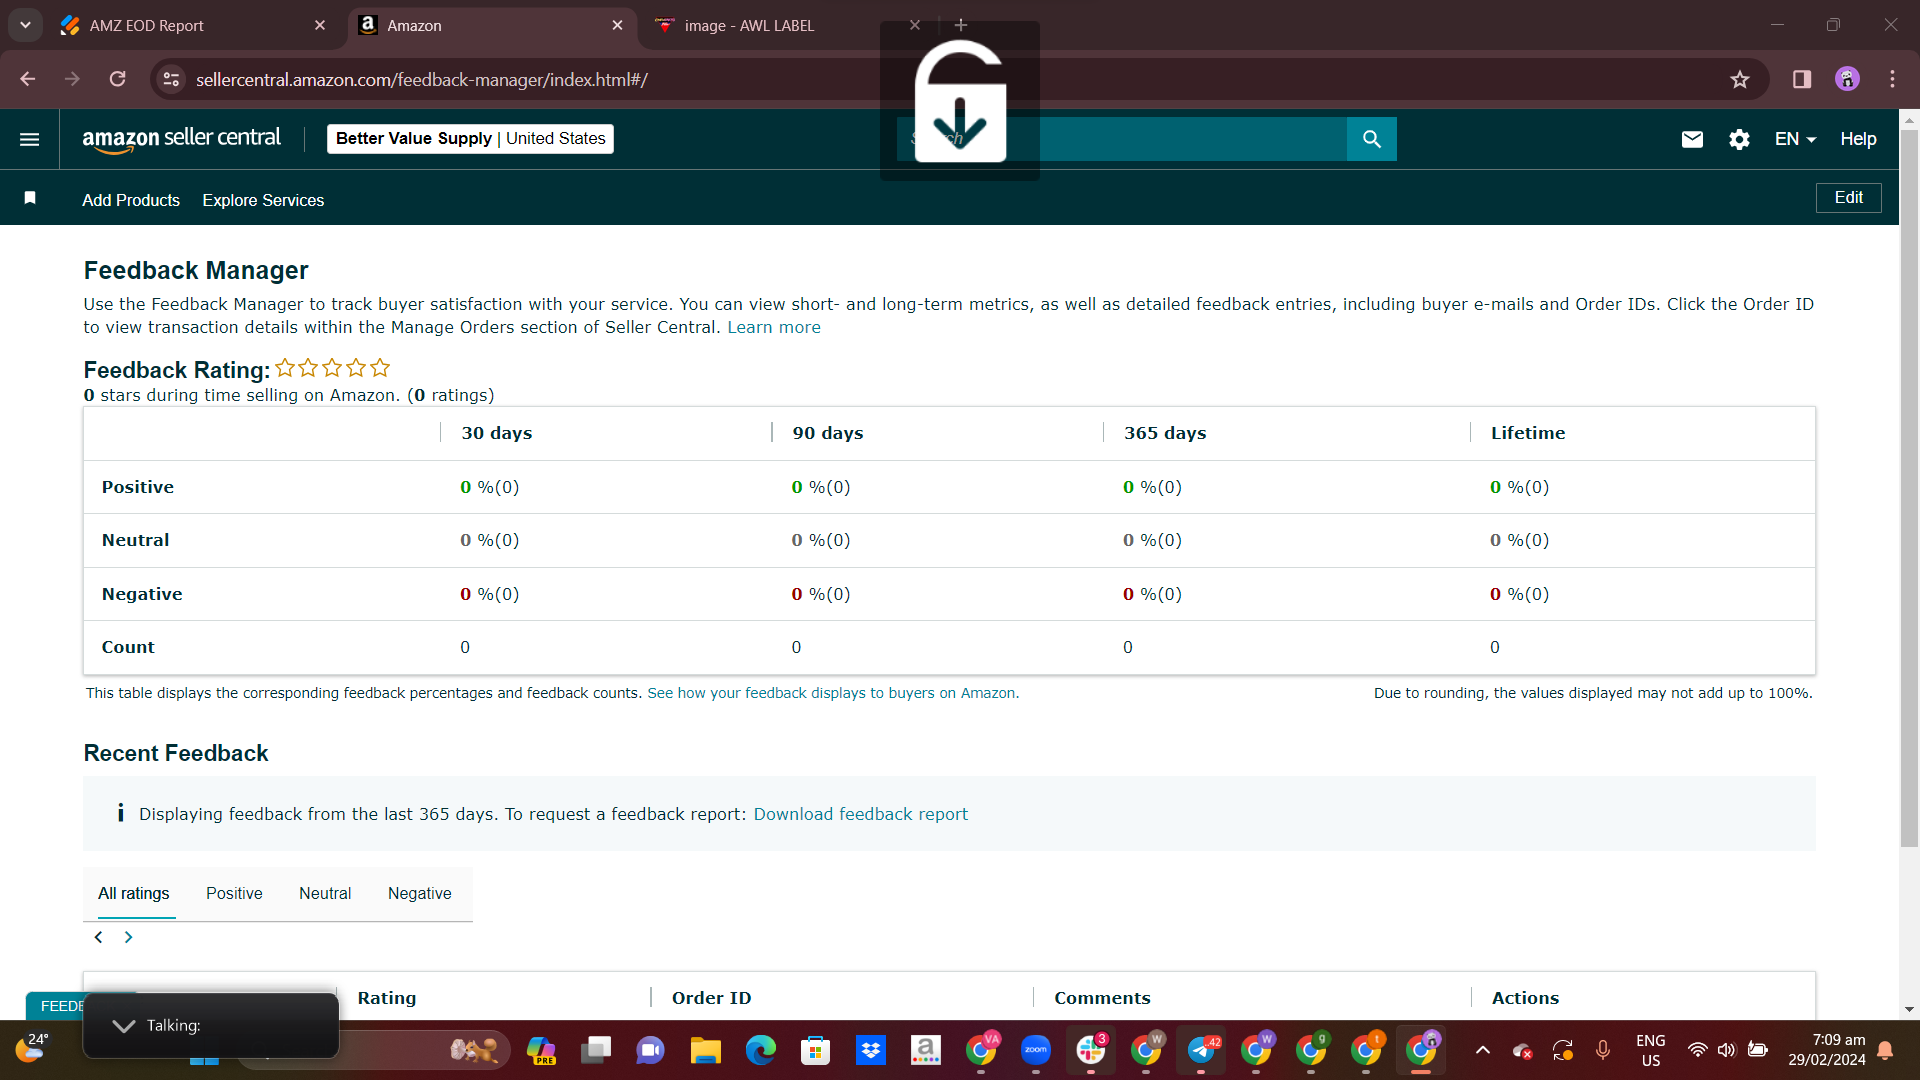The height and width of the screenshot is (1080, 1920).
Task: Open the Help link
Action: (1858, 139)
